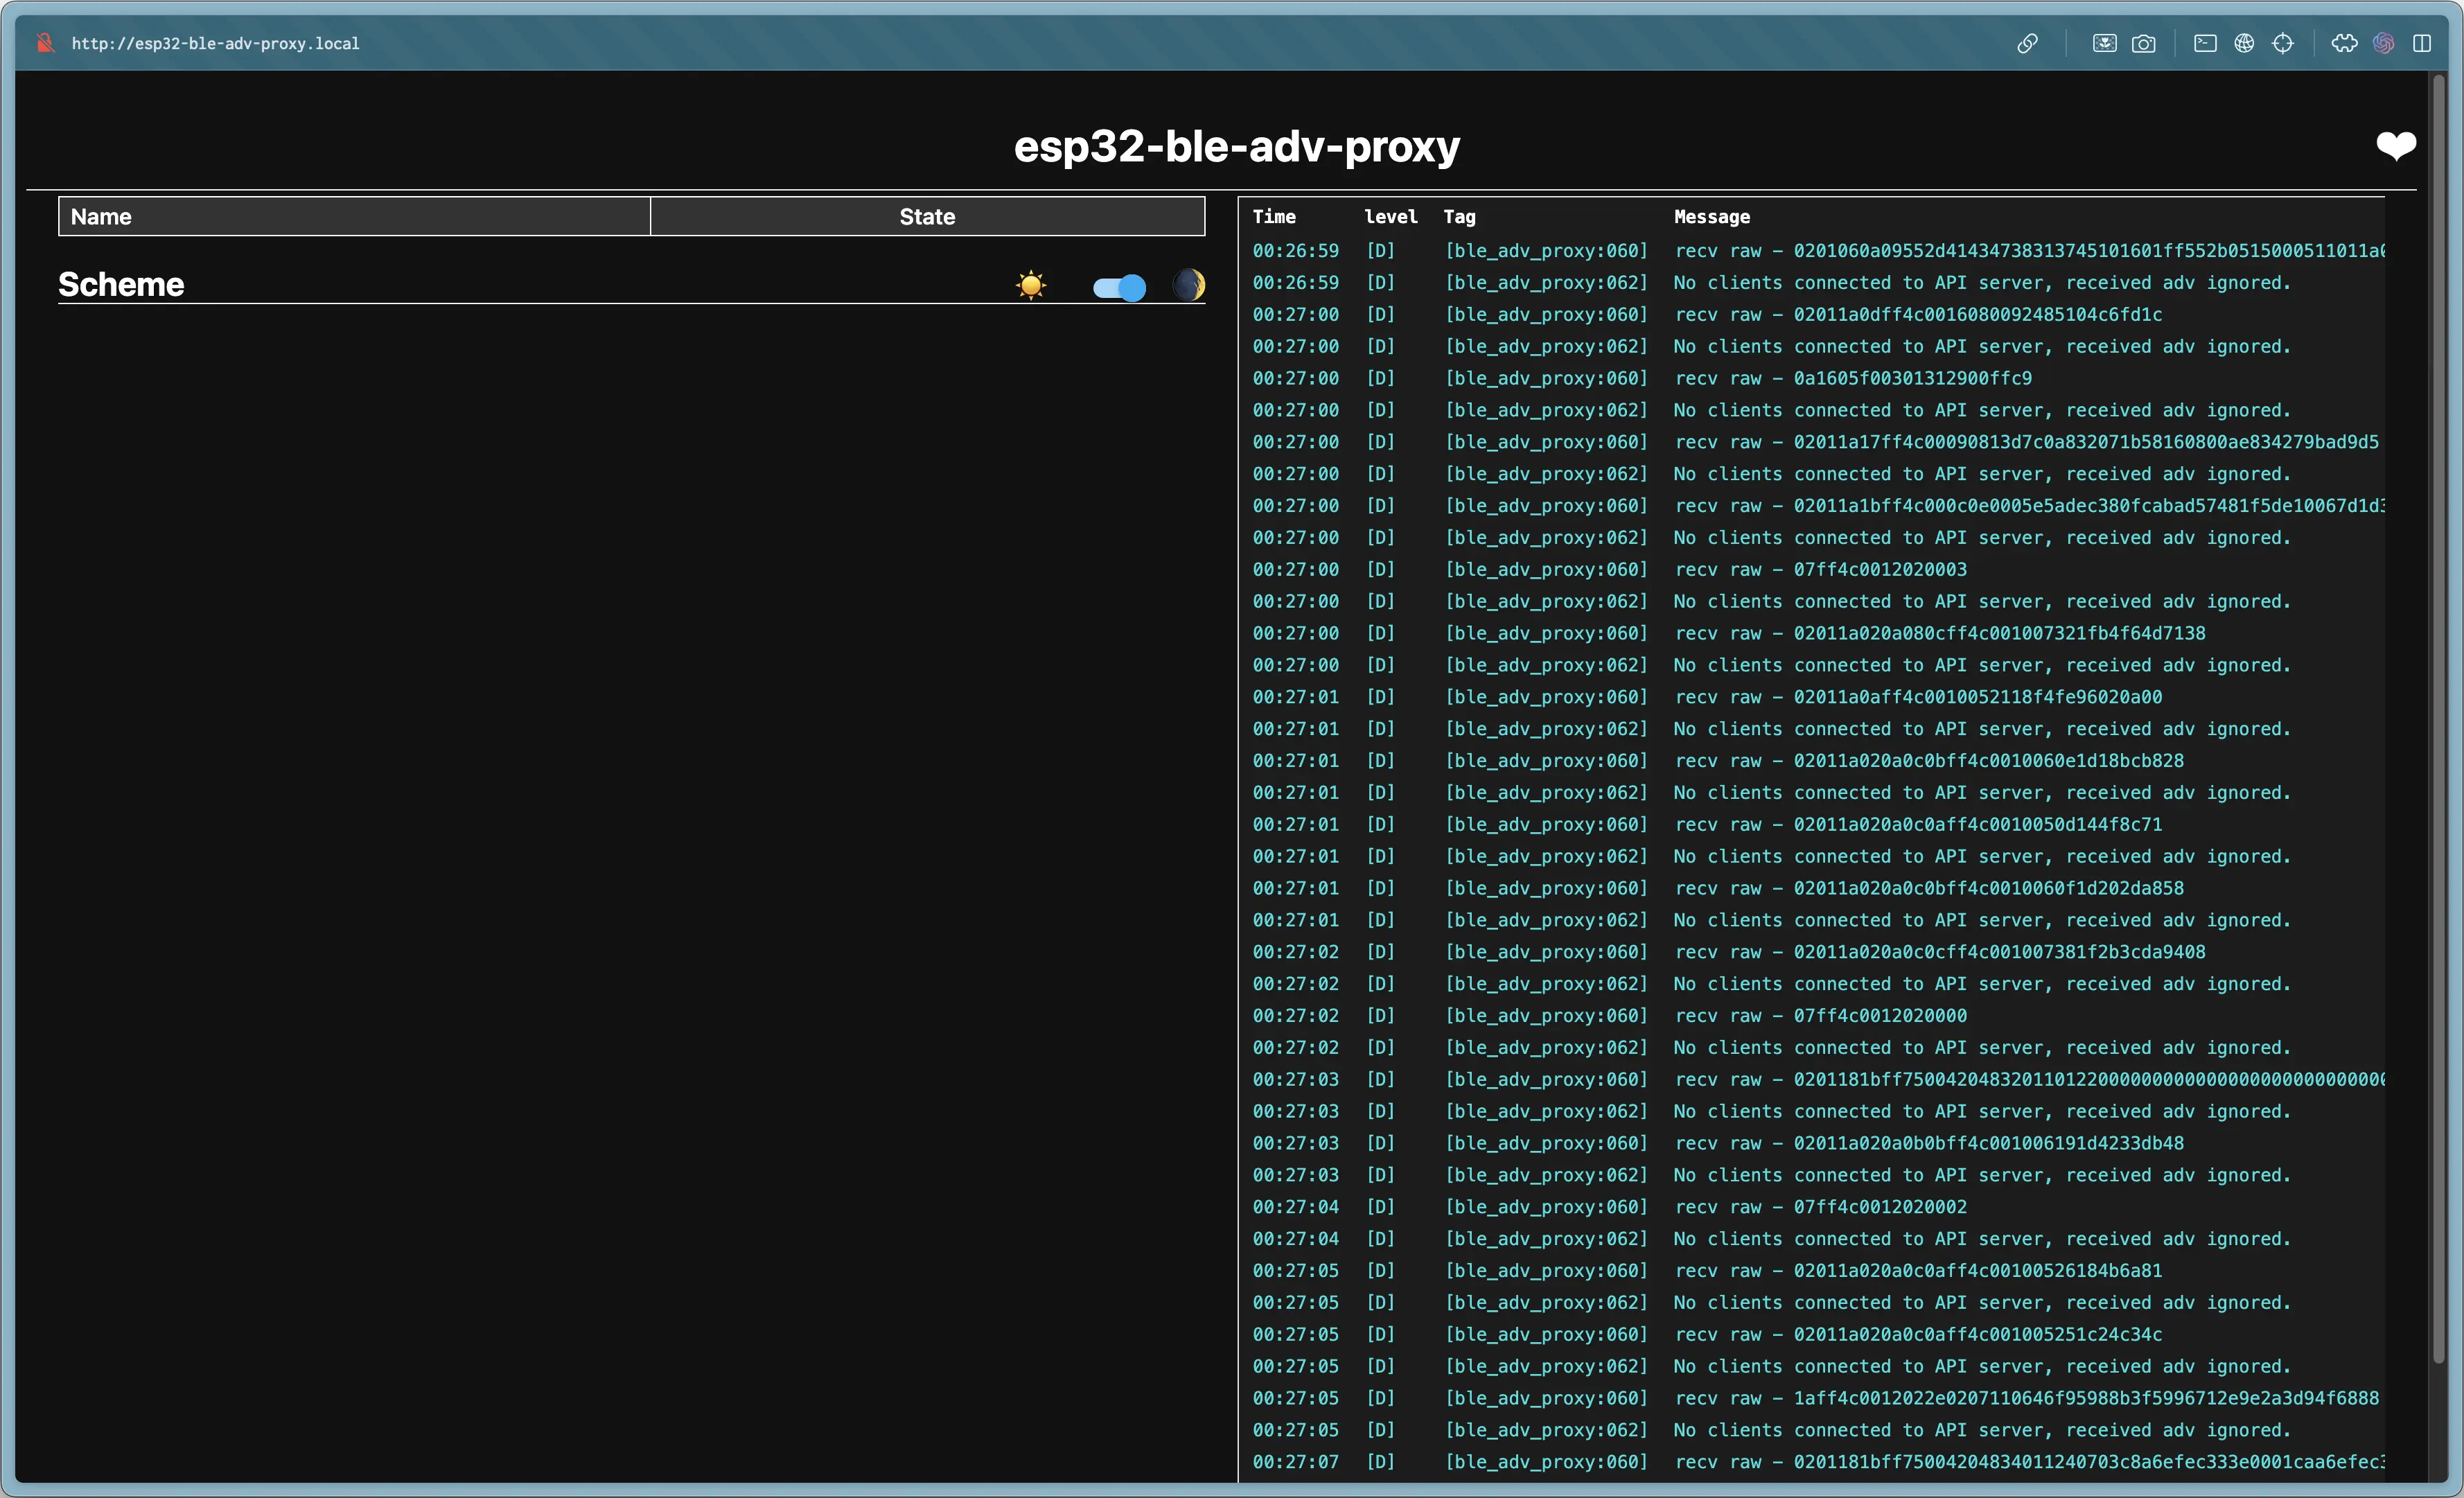
Task: Activate the crosshair inspect element icon
Action: 2282,43
